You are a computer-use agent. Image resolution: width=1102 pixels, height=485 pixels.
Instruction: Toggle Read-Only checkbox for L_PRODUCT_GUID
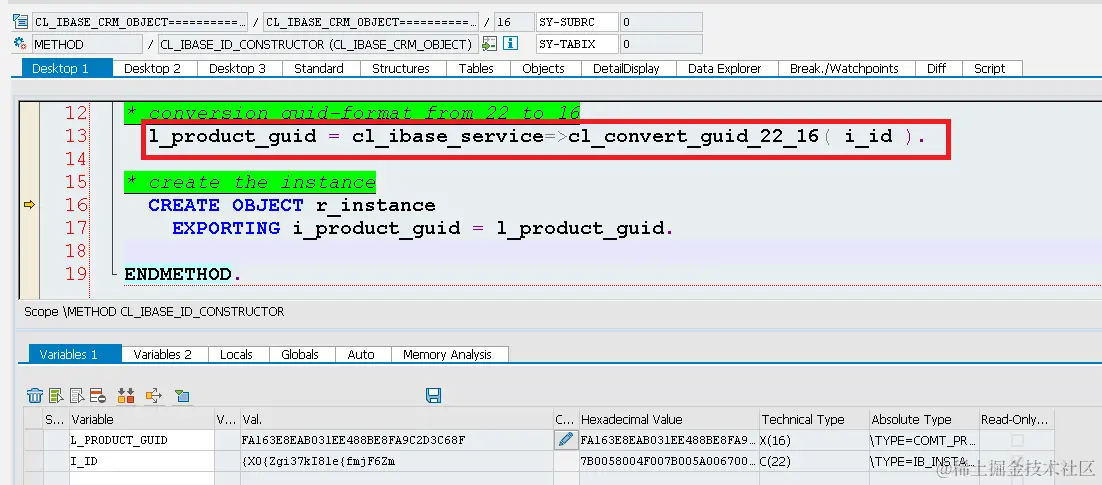[1017, 441]
